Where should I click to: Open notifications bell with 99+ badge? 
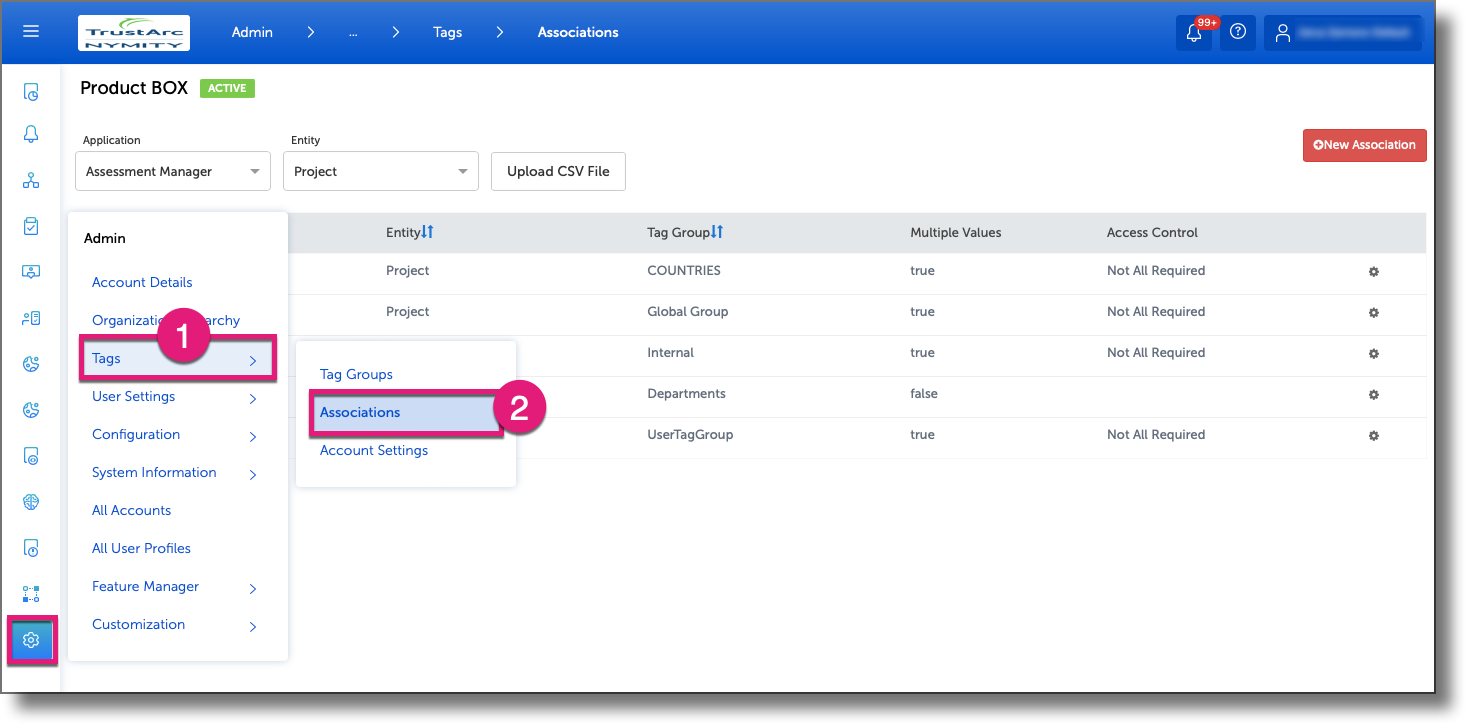click(x=1194, y=32)
